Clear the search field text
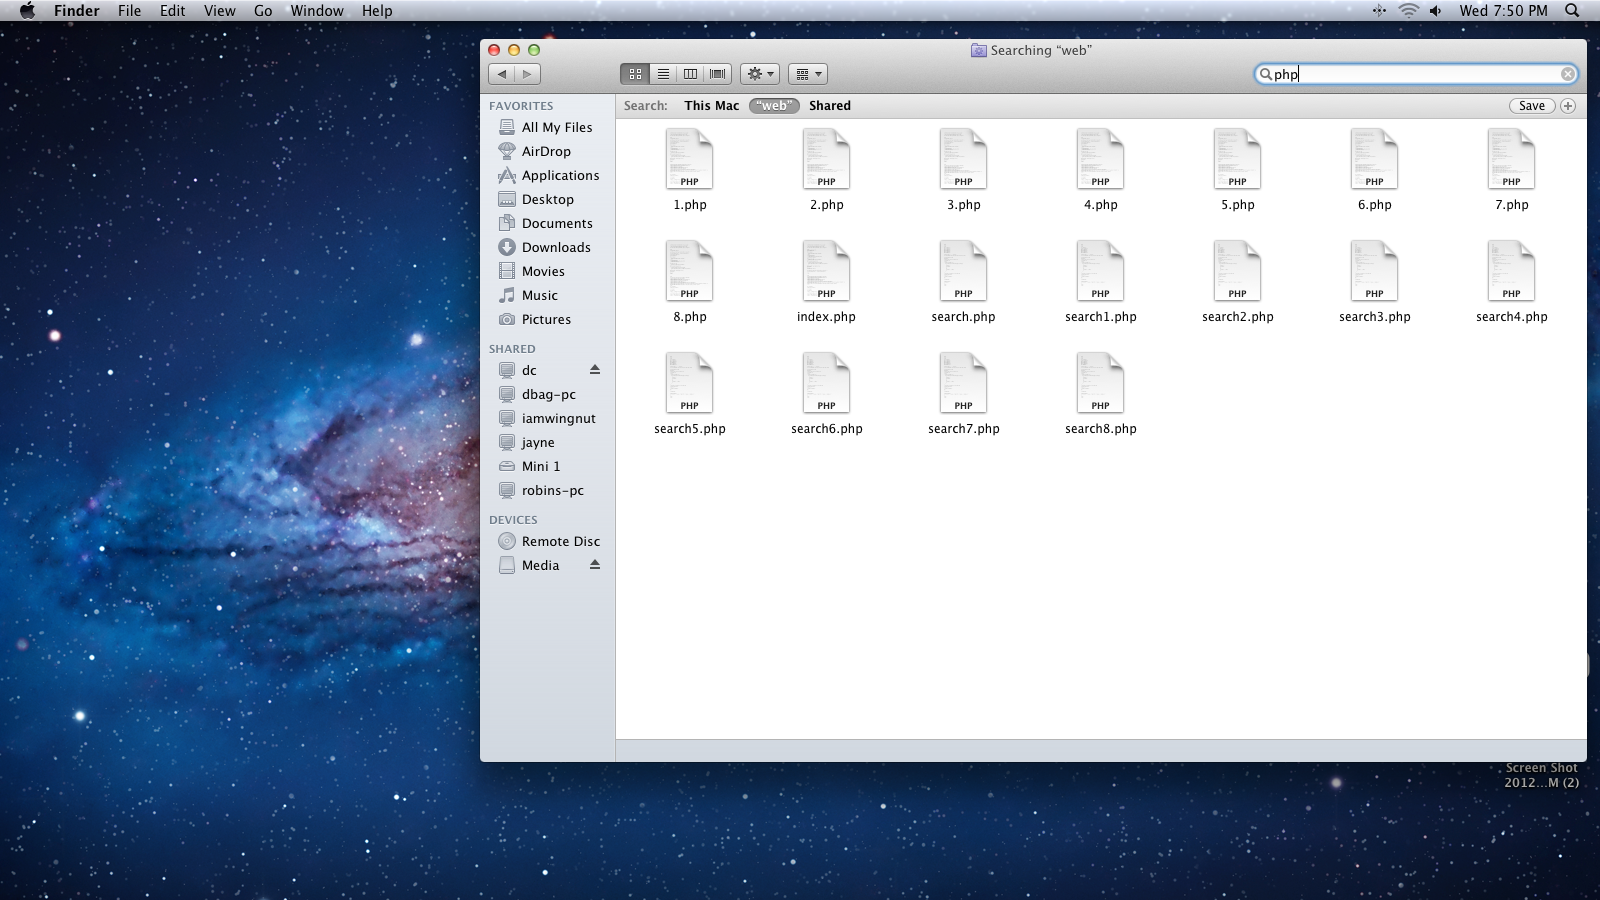Screen dimensions: 1600x900 pyautogui.click(x=1567, y=74)
